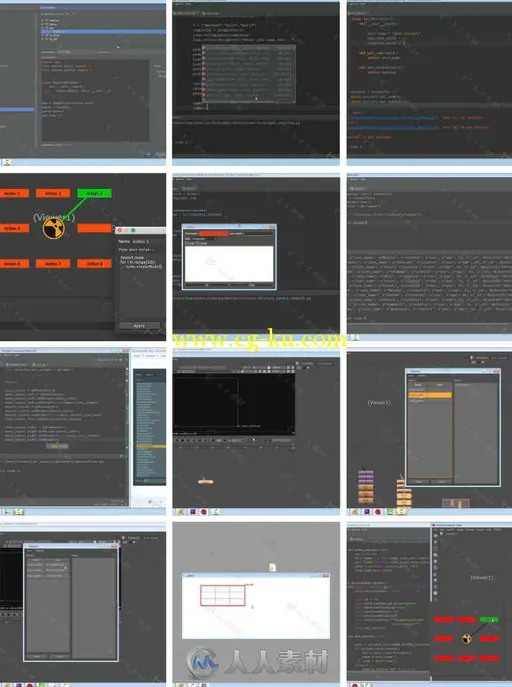Select the blue highlighted row in the settings list
This screenshot has width=512, height=687.
[x=103, y=32]
